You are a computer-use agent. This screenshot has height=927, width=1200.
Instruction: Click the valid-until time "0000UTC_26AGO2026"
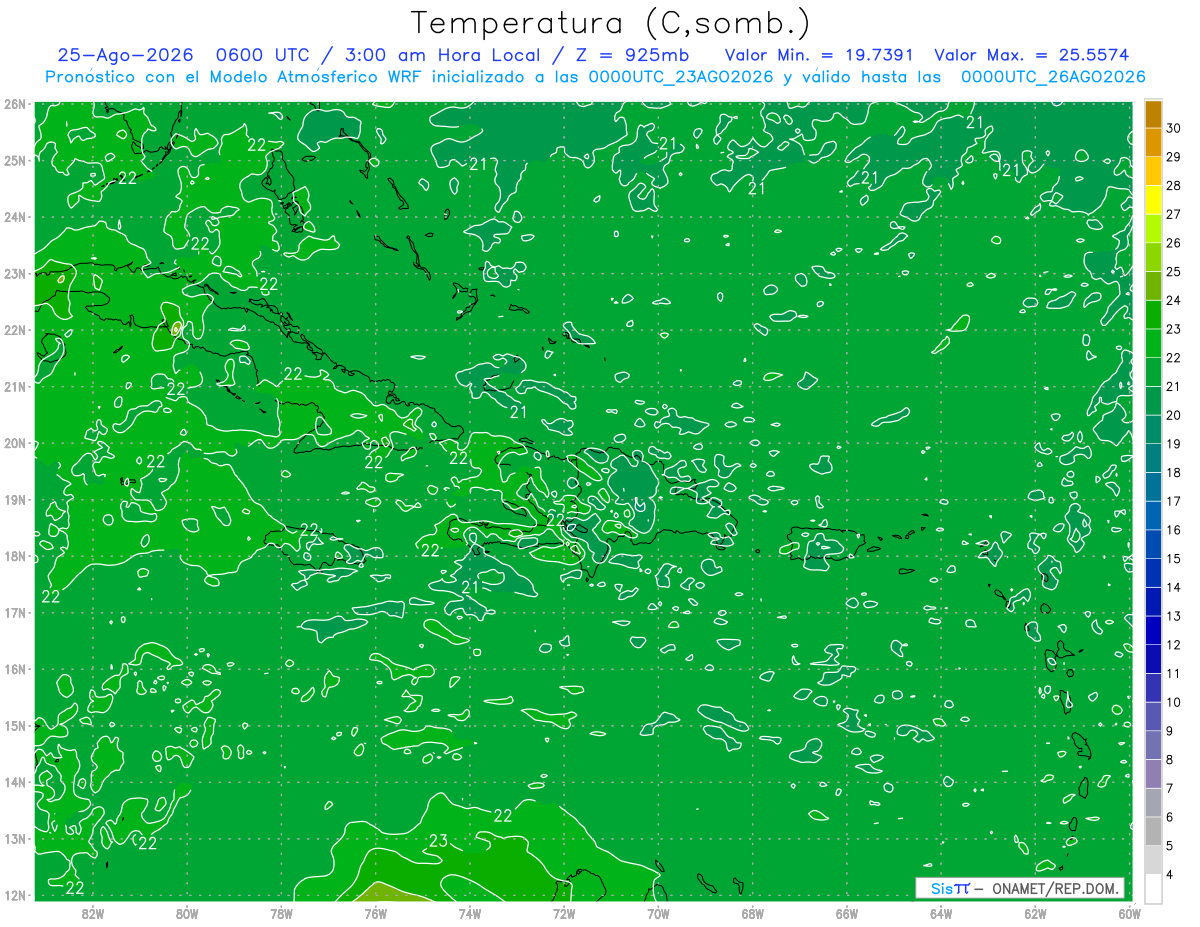tap(1053, 77)
